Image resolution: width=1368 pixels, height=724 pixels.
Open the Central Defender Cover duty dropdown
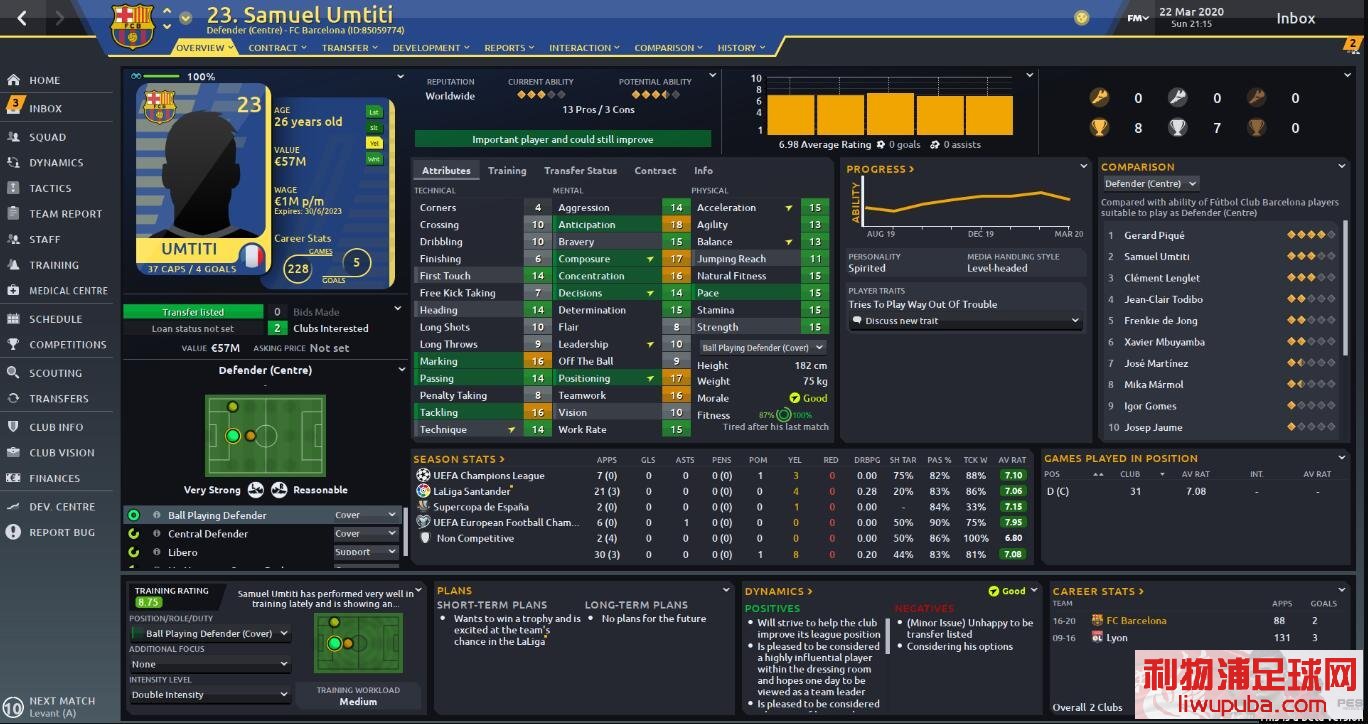point(365,534)
